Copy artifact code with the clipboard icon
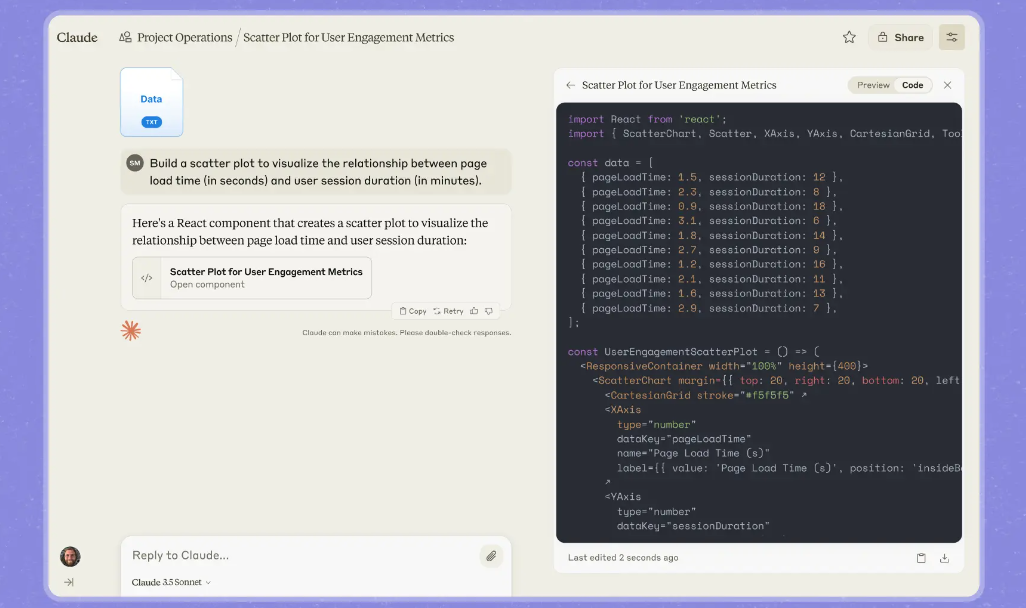This screenshot has width=1026, height=608. 921,558
